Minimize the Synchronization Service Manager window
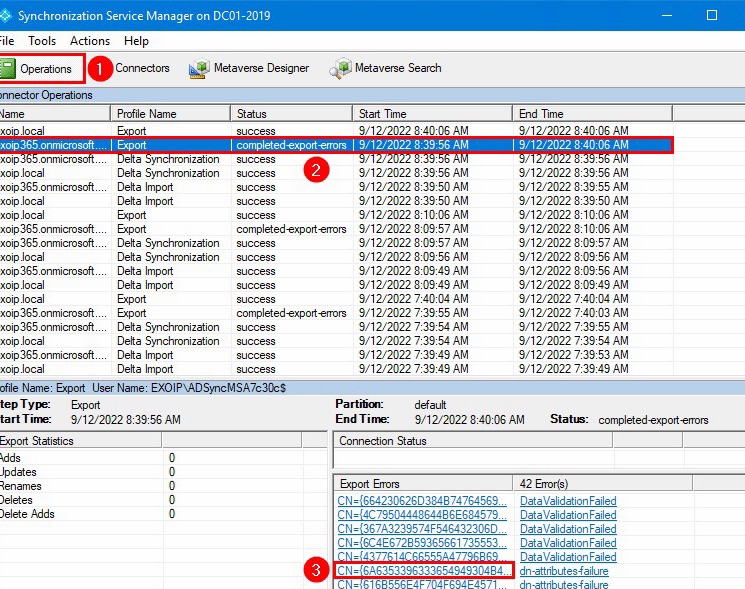The width and height of the screenshot is (745, 589). pyautogui.click(x=667, y=15)
